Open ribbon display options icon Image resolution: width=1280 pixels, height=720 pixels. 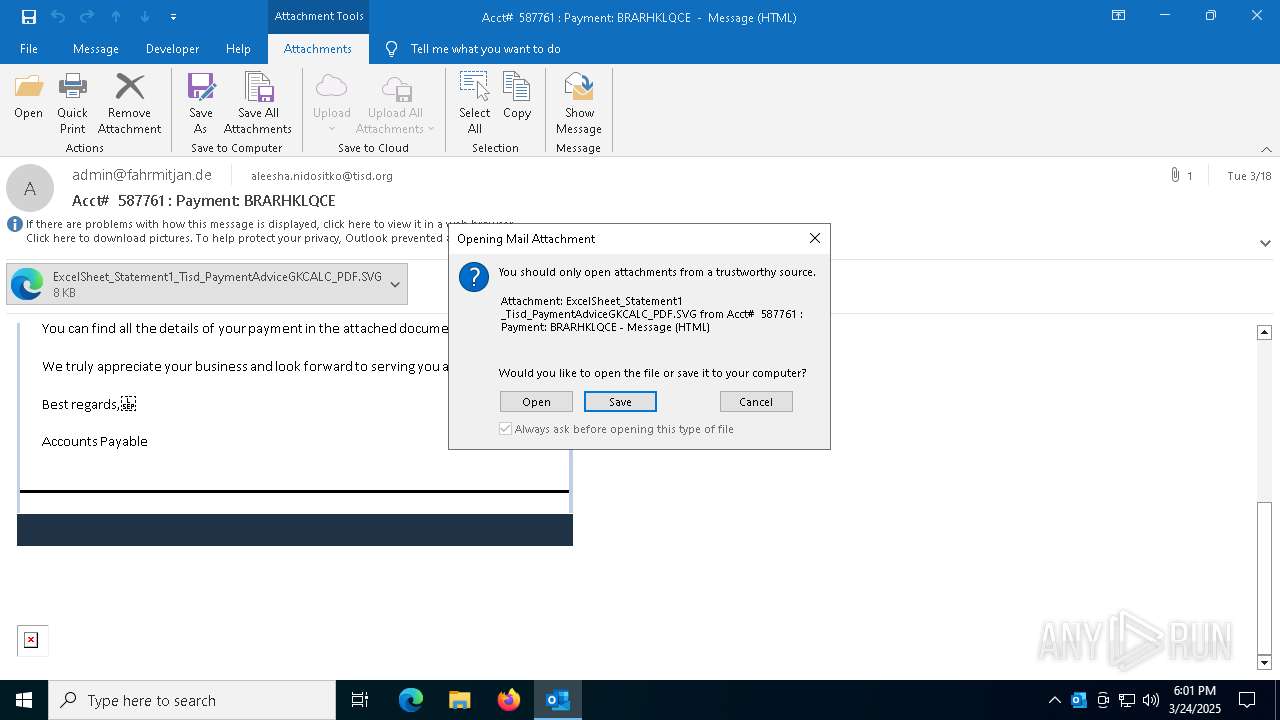click(1119, 15)
